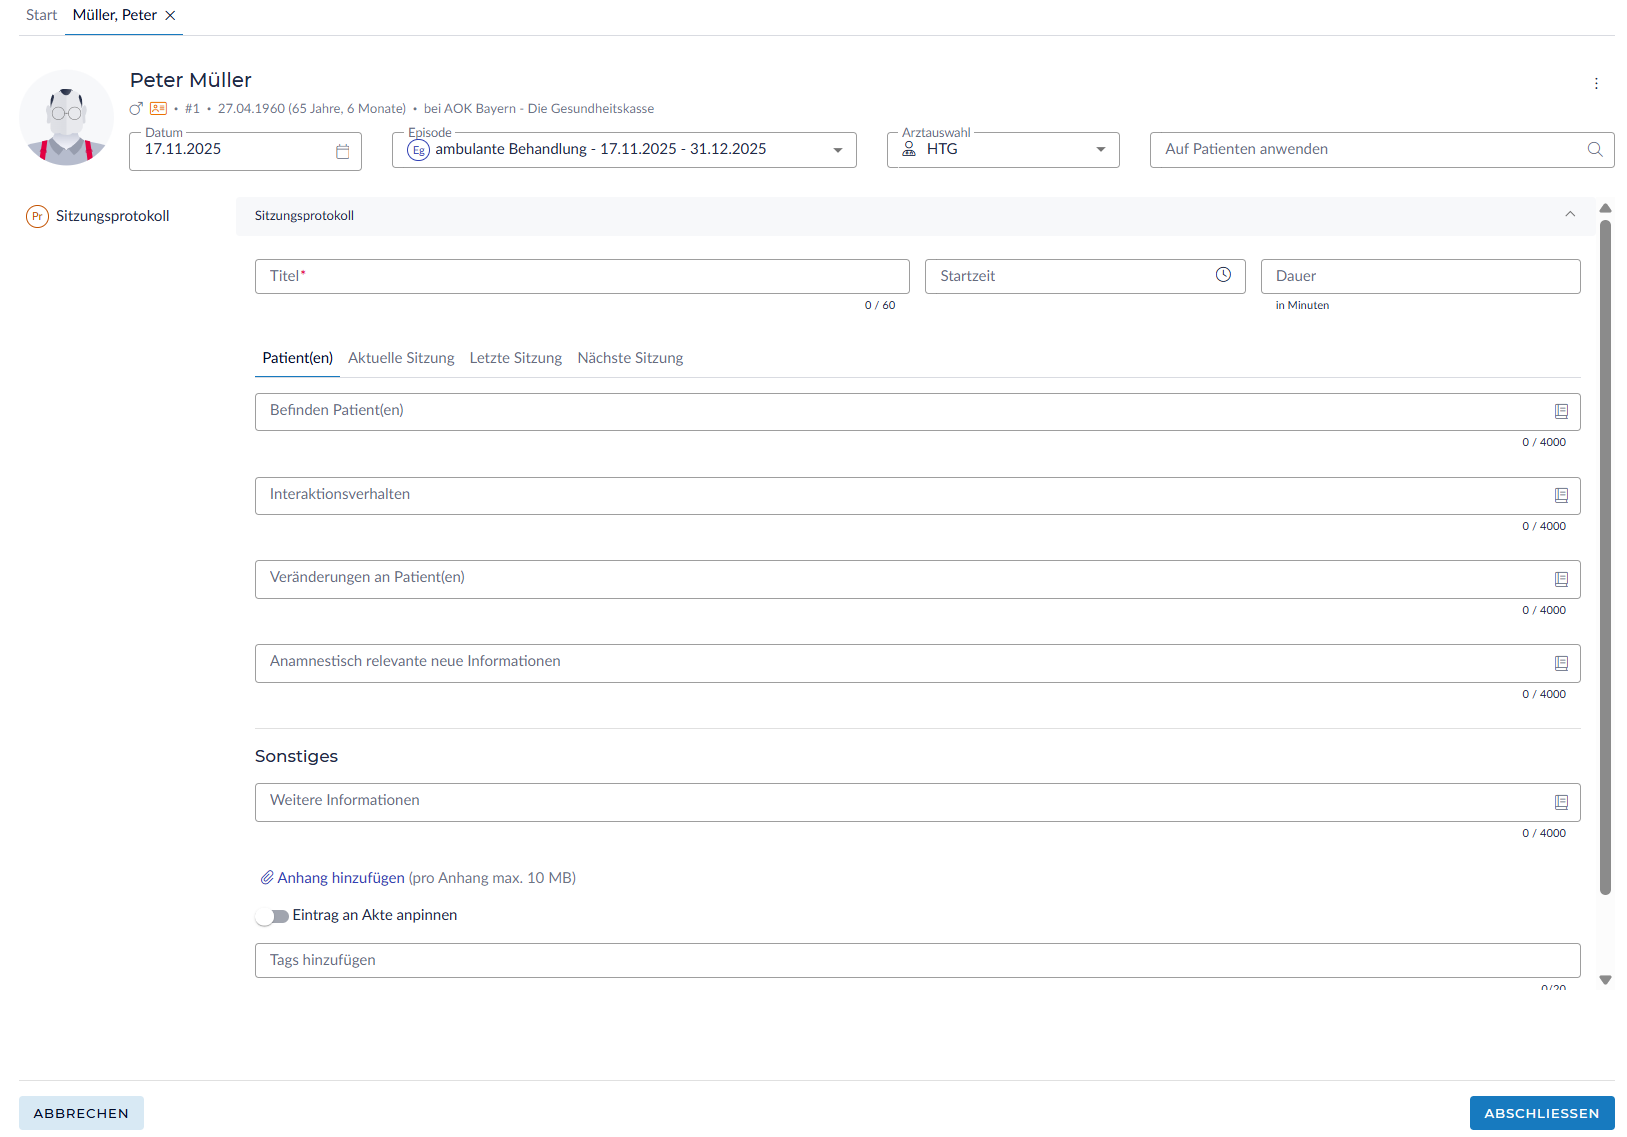Switch to the Aktuelle Sitzung tab
The width and height of the screenshot is (1627, 1137).
pos(401,358)
